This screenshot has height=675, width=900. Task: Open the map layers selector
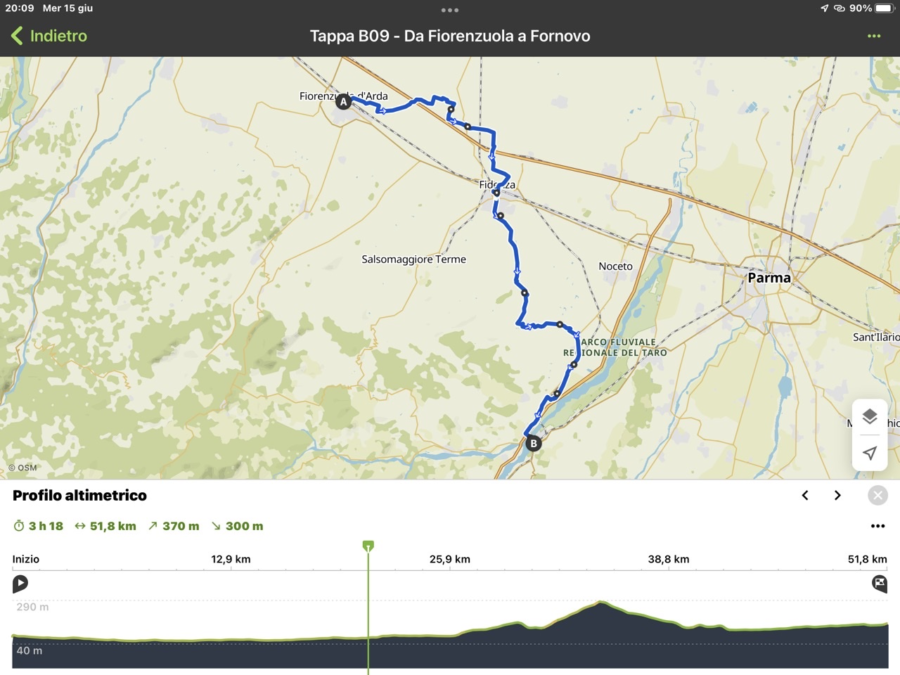(x=869, y=417)
